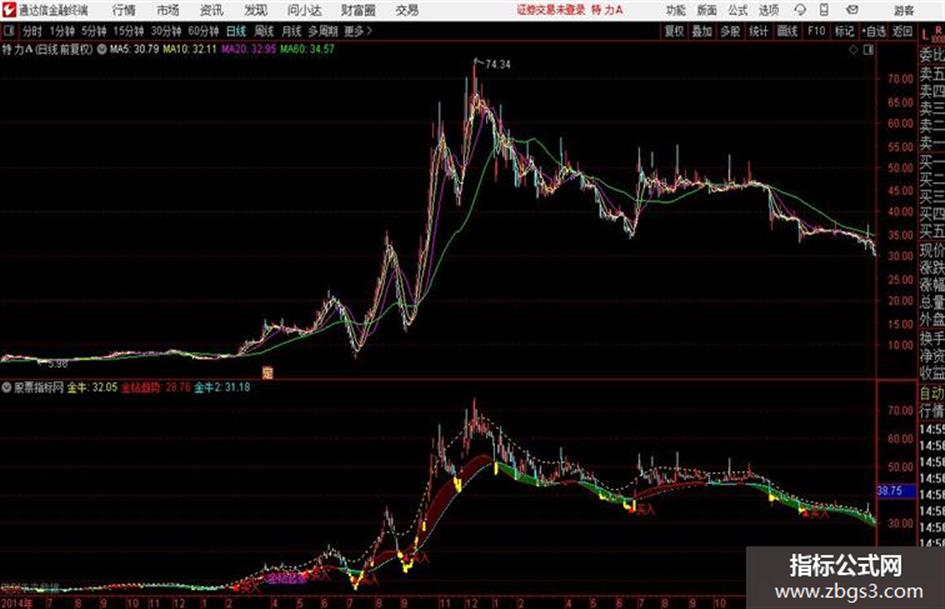
Task: Toggle the side panel icon at chart top right
Action: (868, 50)
